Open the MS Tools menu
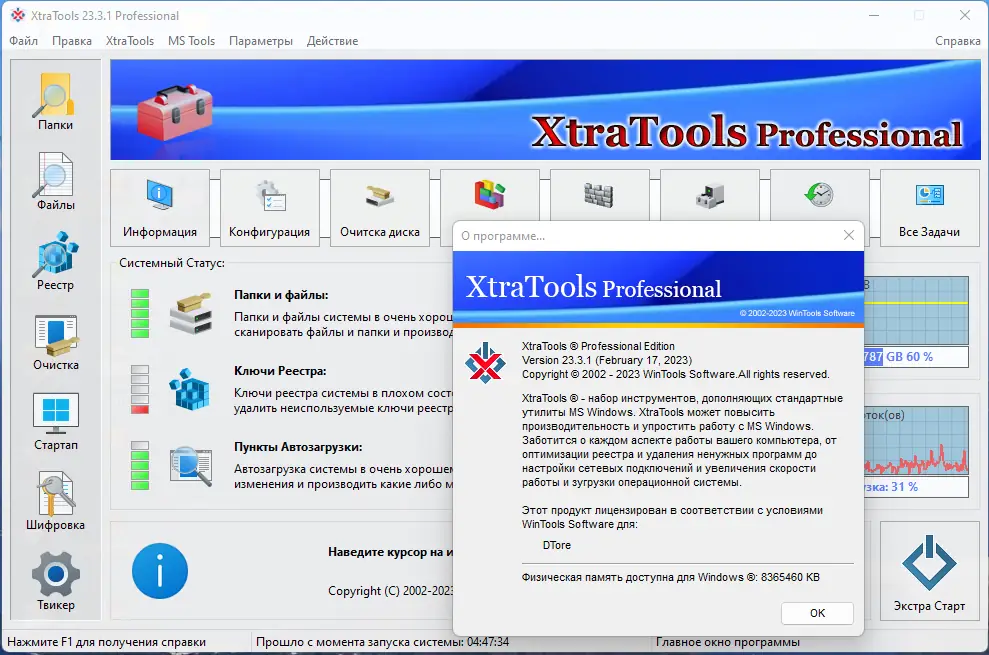The height and width of the screenshot is (655, 989). [x=191, y=41]
